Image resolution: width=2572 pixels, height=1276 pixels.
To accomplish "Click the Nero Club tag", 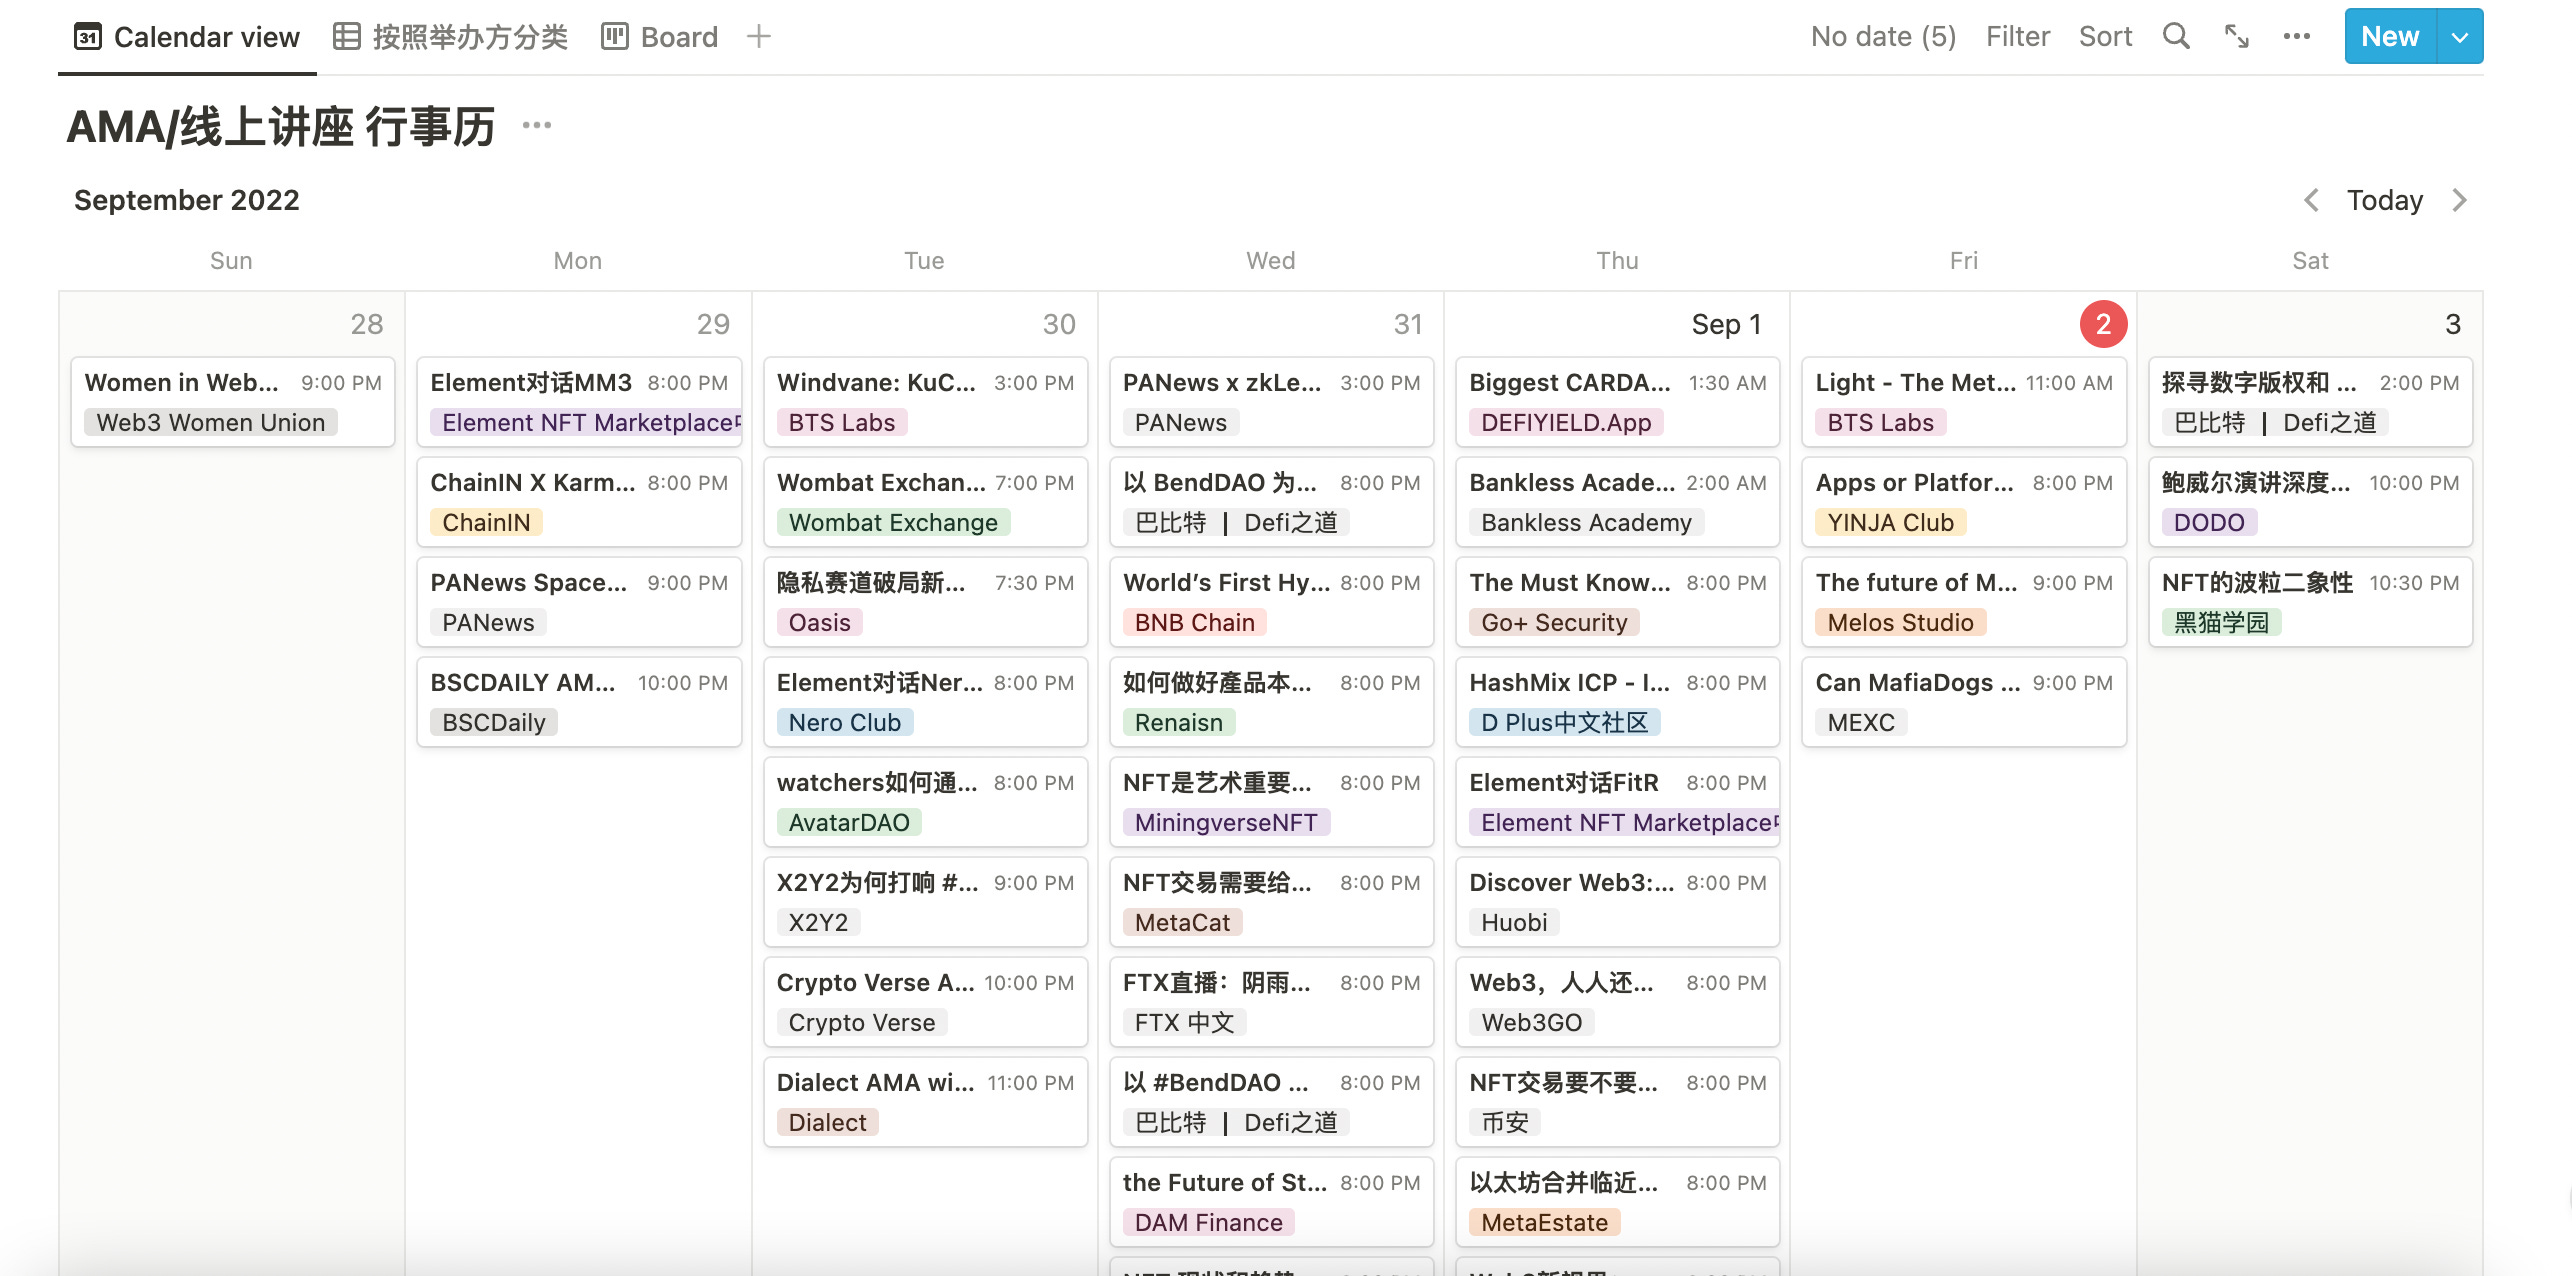I will 844,722.
